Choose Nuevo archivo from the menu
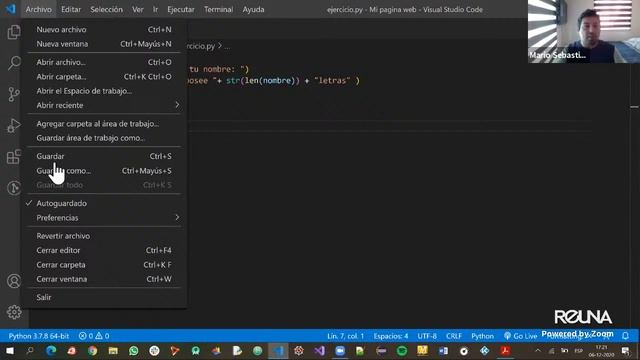 tap(104, 29)
